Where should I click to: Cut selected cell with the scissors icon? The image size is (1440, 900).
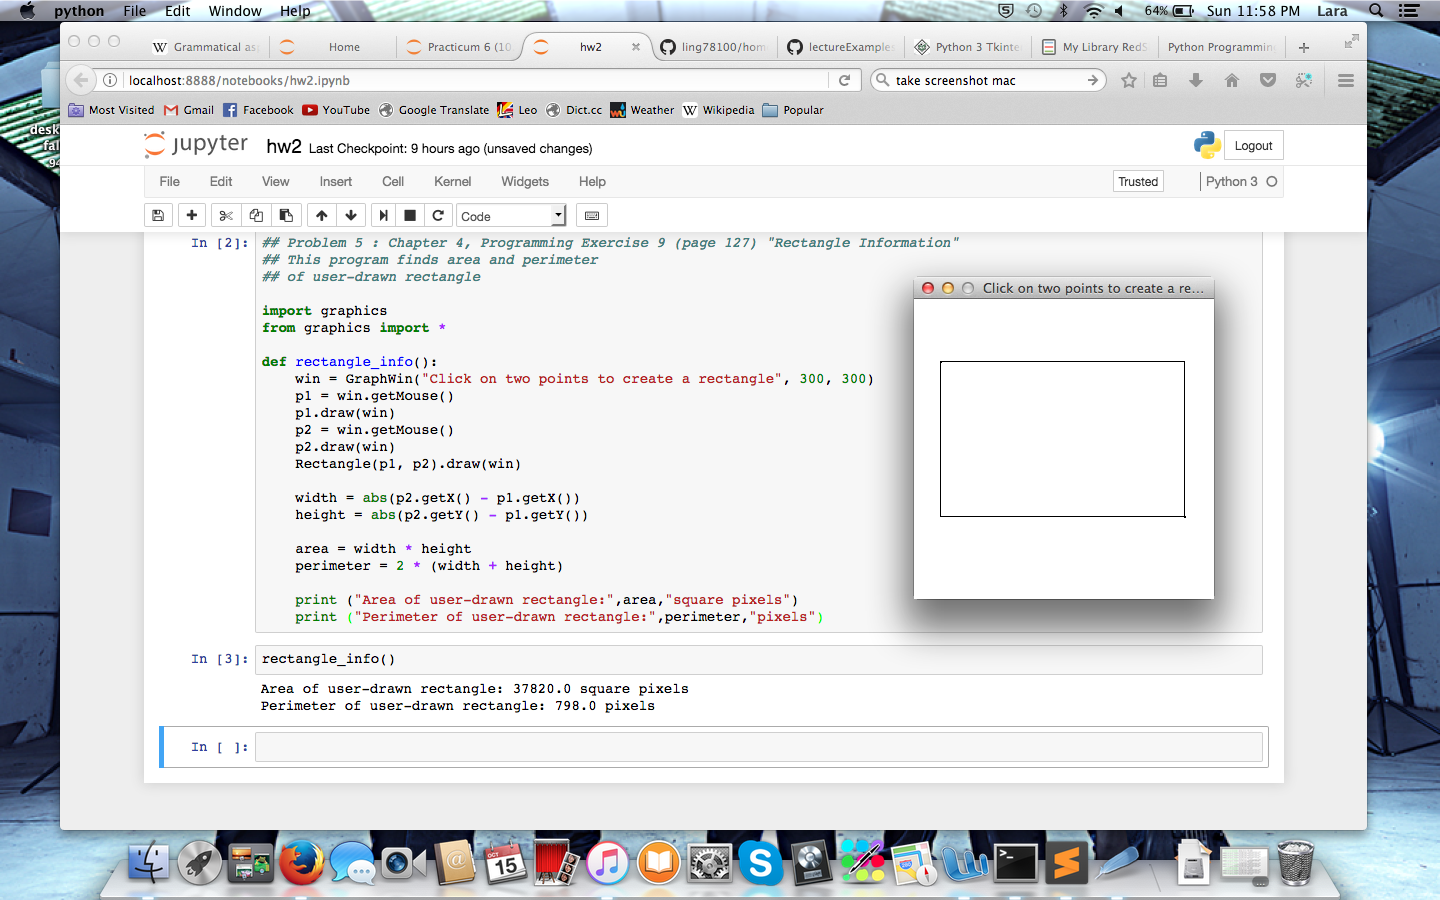[226, 215]
